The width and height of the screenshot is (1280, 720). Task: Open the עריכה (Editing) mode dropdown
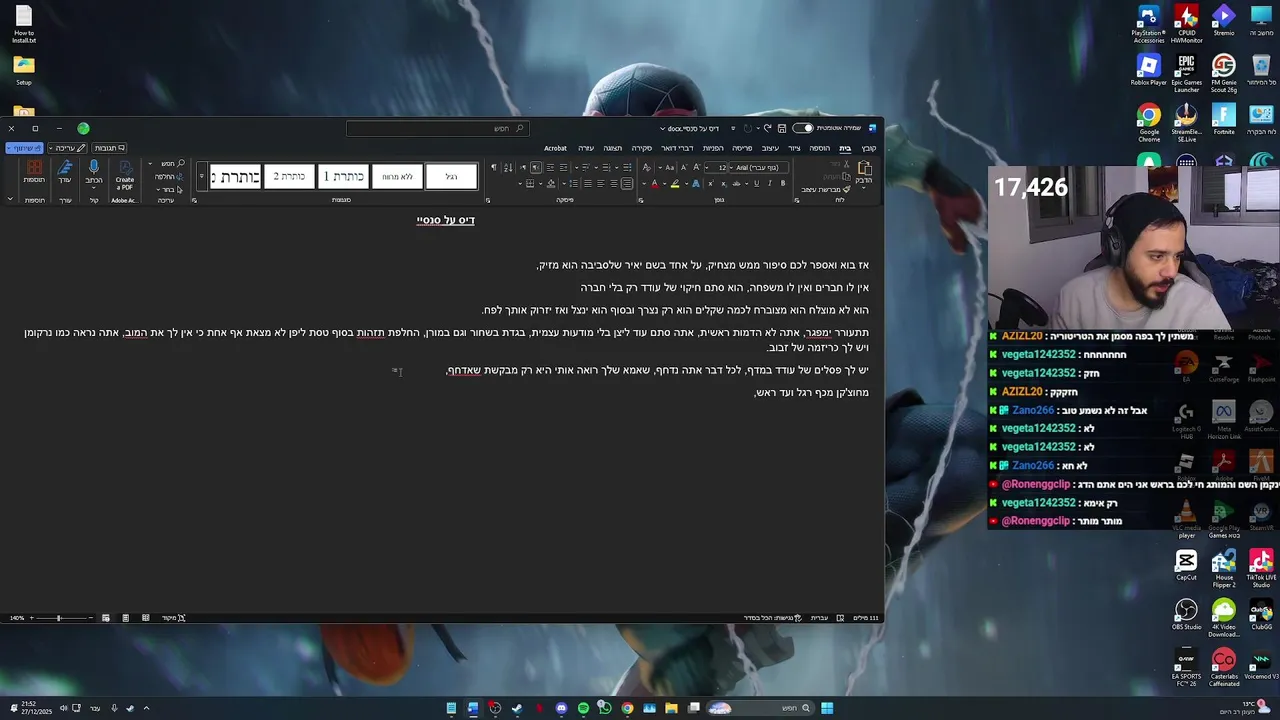[x=67, y=148]
